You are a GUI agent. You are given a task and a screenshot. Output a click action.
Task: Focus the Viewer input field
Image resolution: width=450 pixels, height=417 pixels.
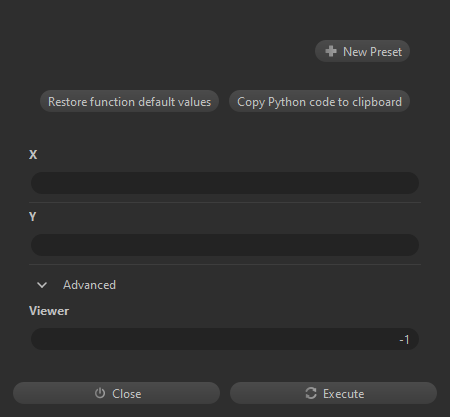[225, 339]
